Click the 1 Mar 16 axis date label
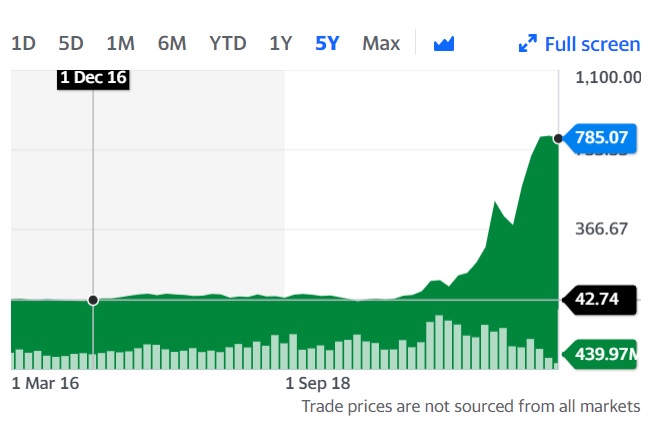649x437 pixels. click(45, 382)
